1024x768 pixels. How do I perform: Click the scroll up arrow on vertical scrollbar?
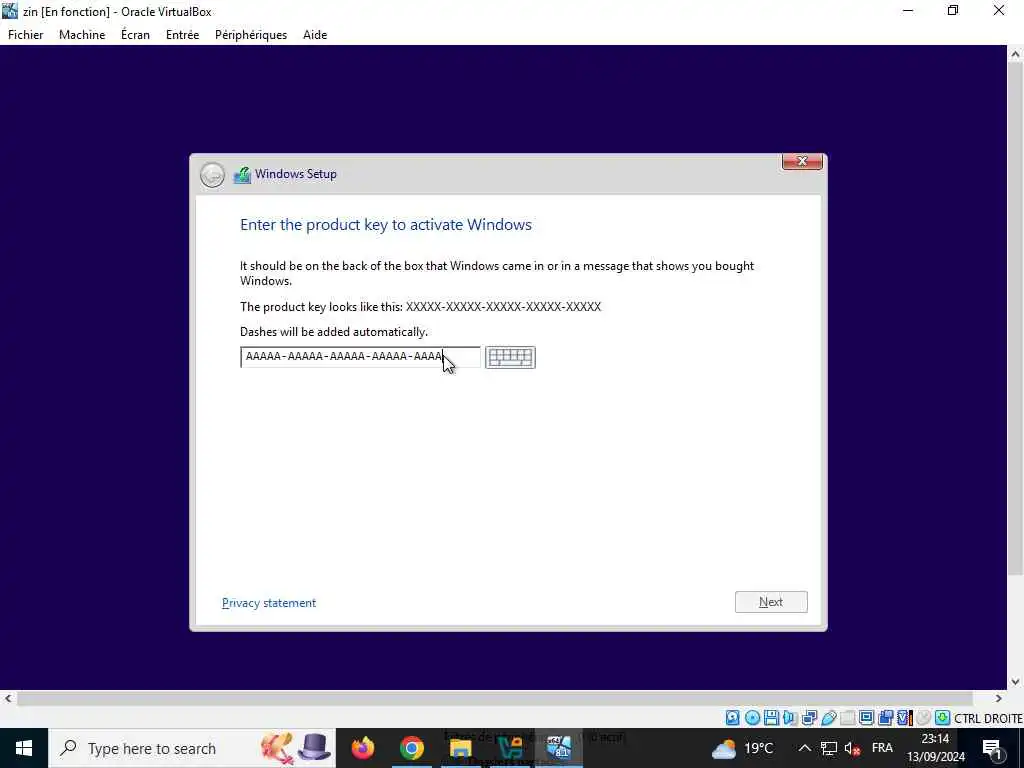tap(1015, 54)
